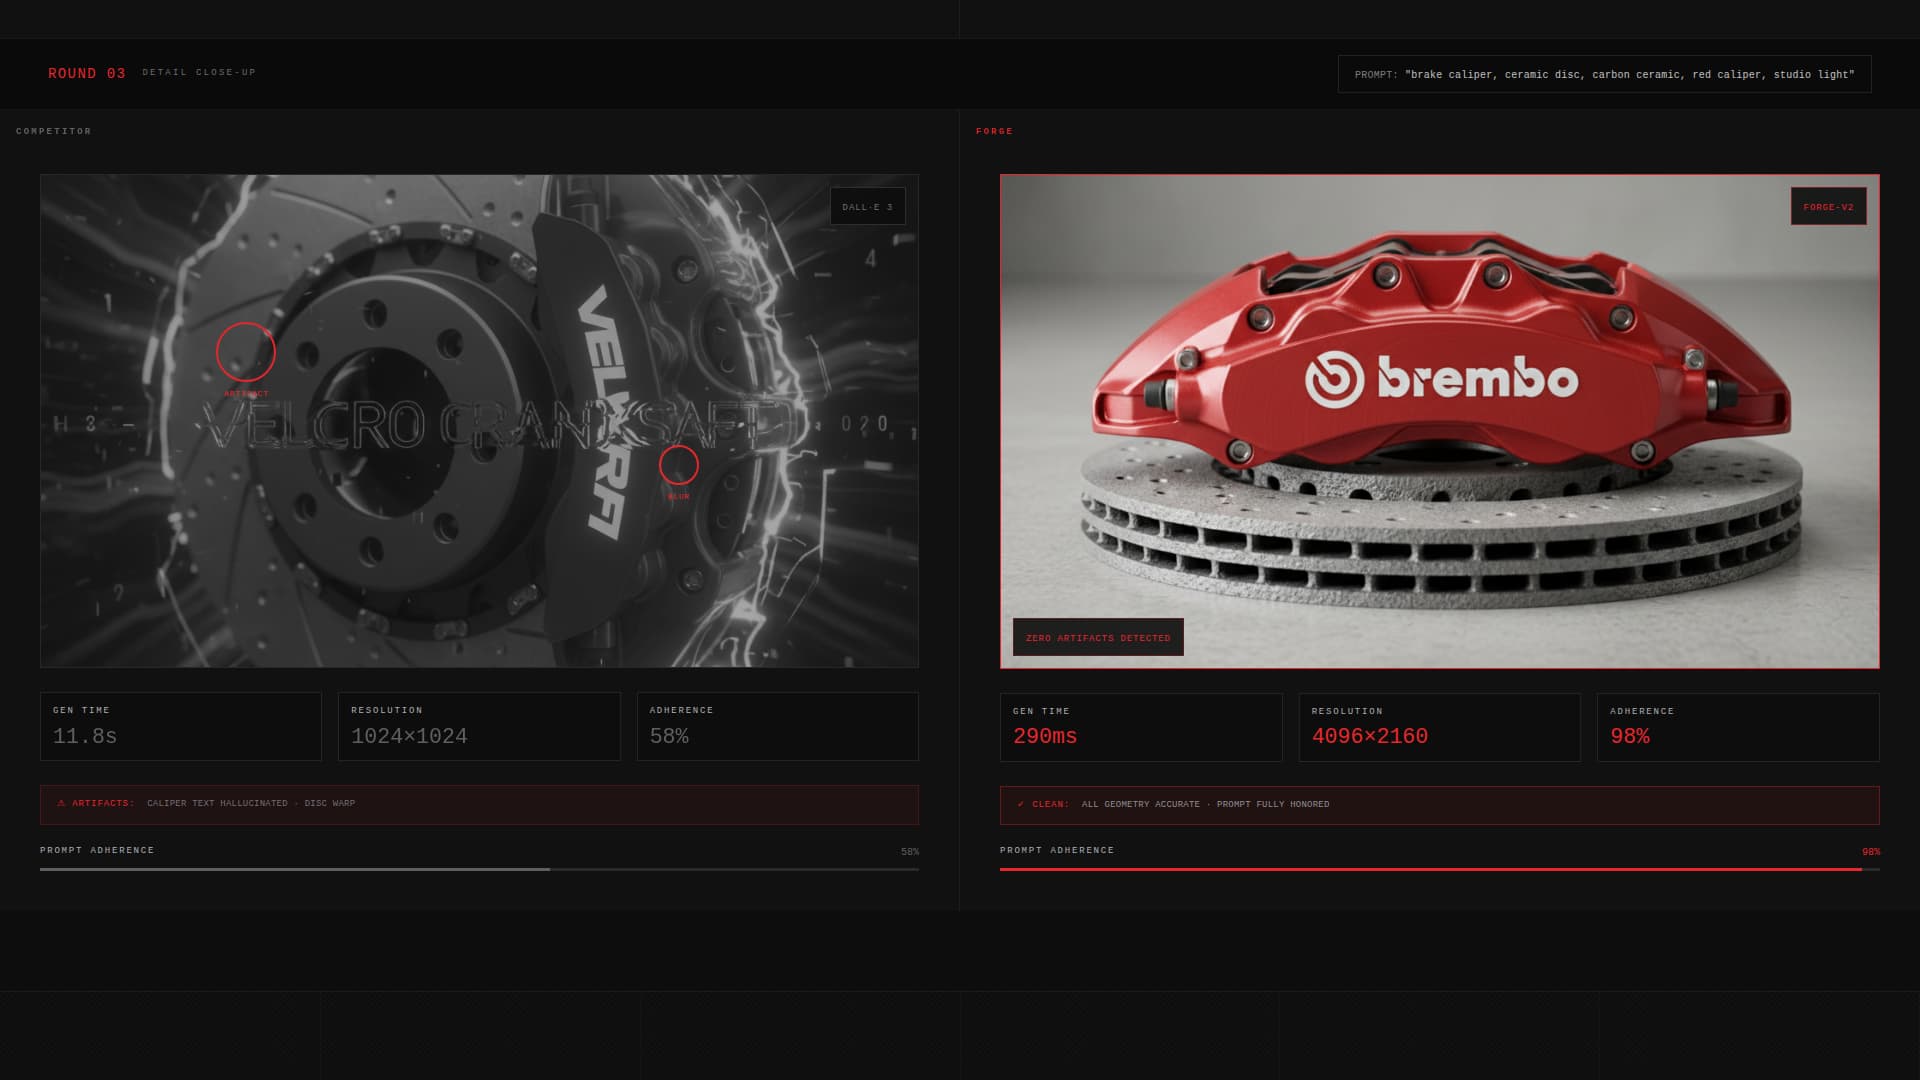
Task: Click the DALL·E 3 model badge
Action: [x=866, y=206]
